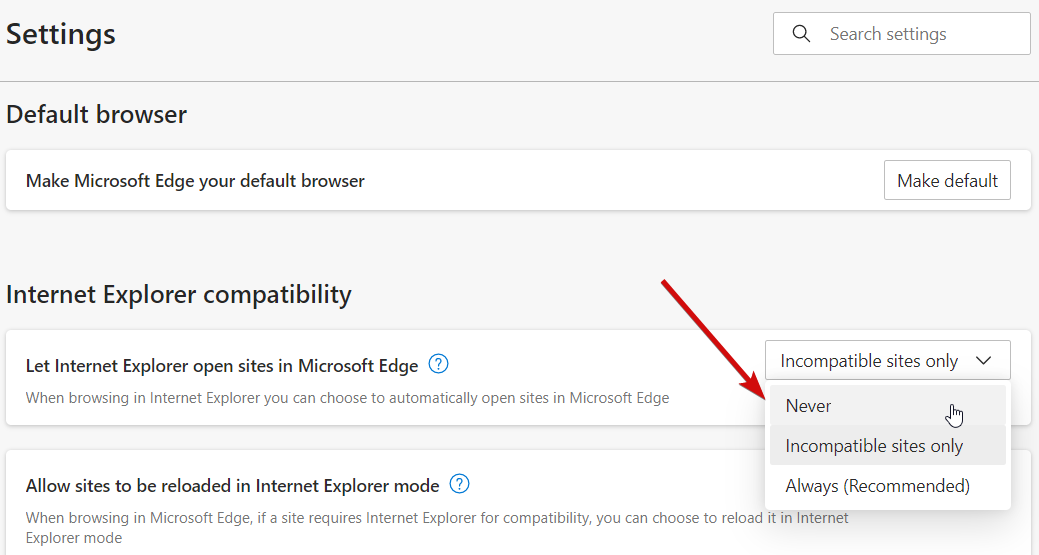
Task: Click the Default browser section heading
Action: pyautogui.click(x=97, y=115)
